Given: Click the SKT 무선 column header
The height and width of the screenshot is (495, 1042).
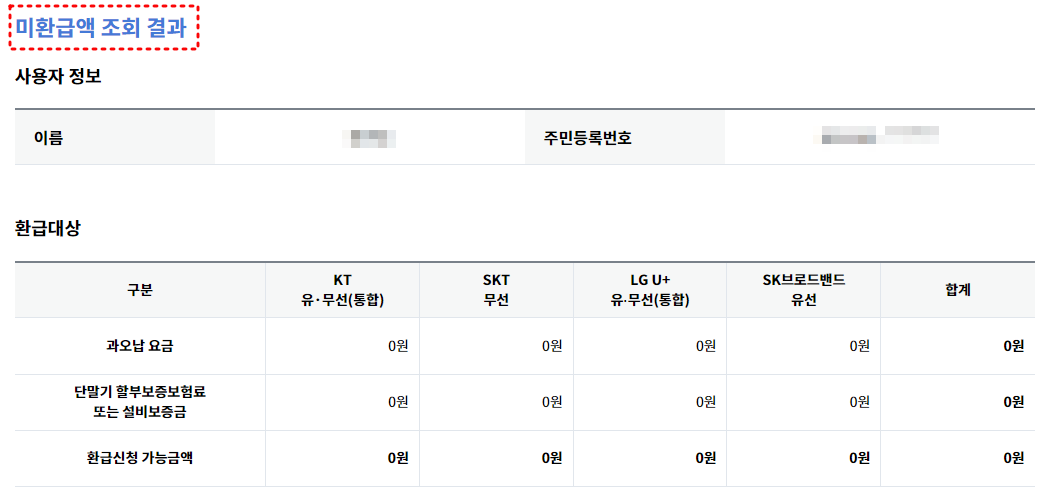Looking at the screenshot, I should (x=496, y=290).
